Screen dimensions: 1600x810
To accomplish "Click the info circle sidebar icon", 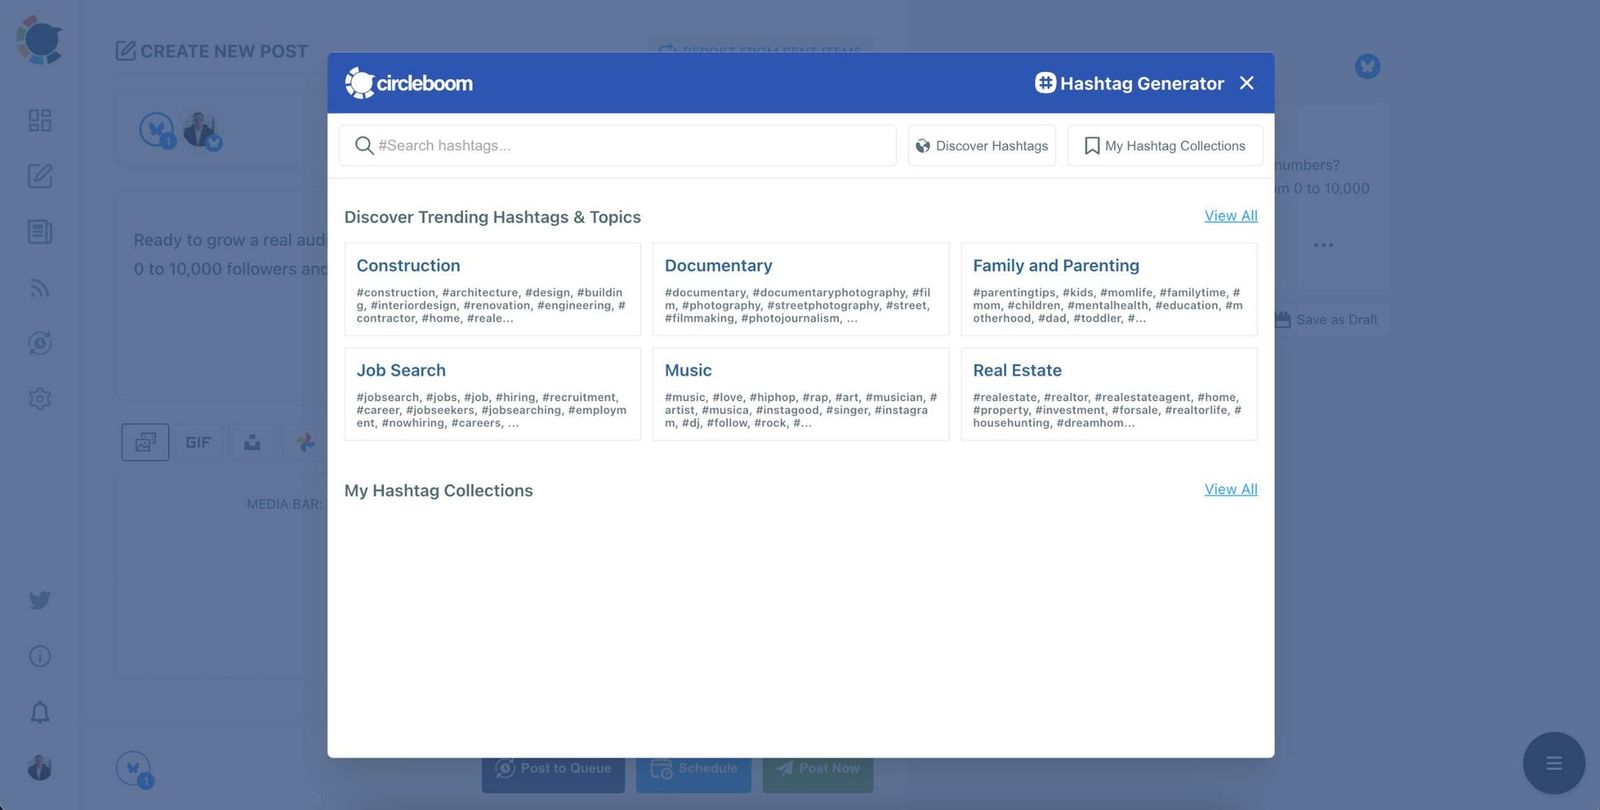I will point(40,656).
